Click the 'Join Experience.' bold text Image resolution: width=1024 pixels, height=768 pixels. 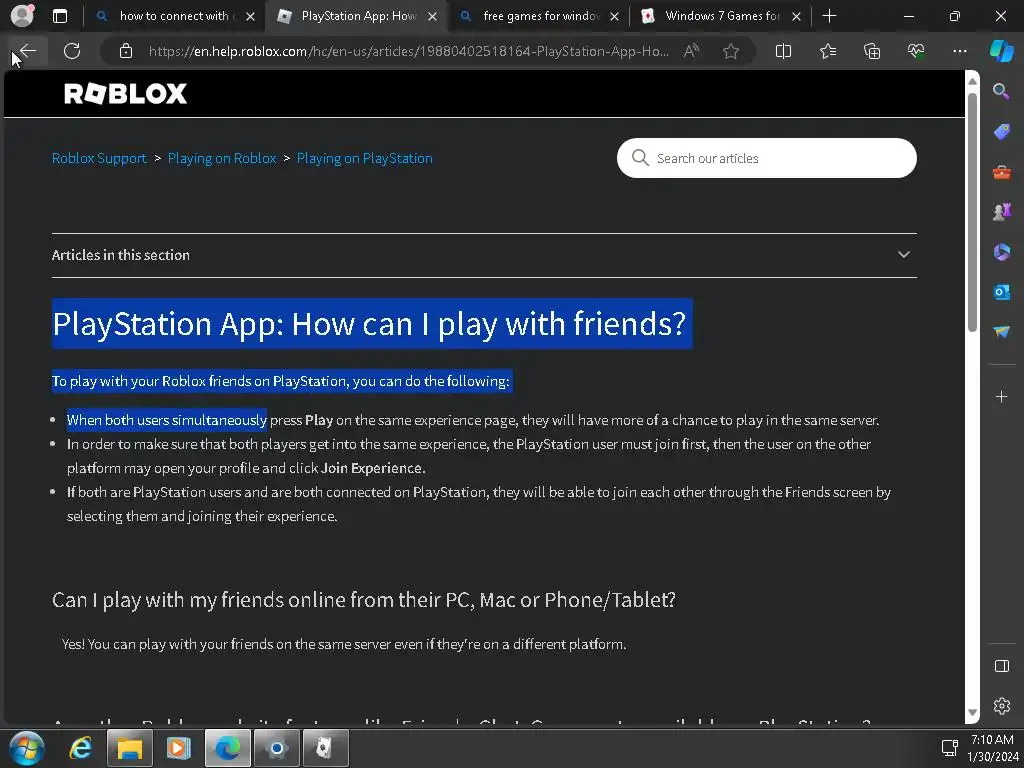click(373, 468)
